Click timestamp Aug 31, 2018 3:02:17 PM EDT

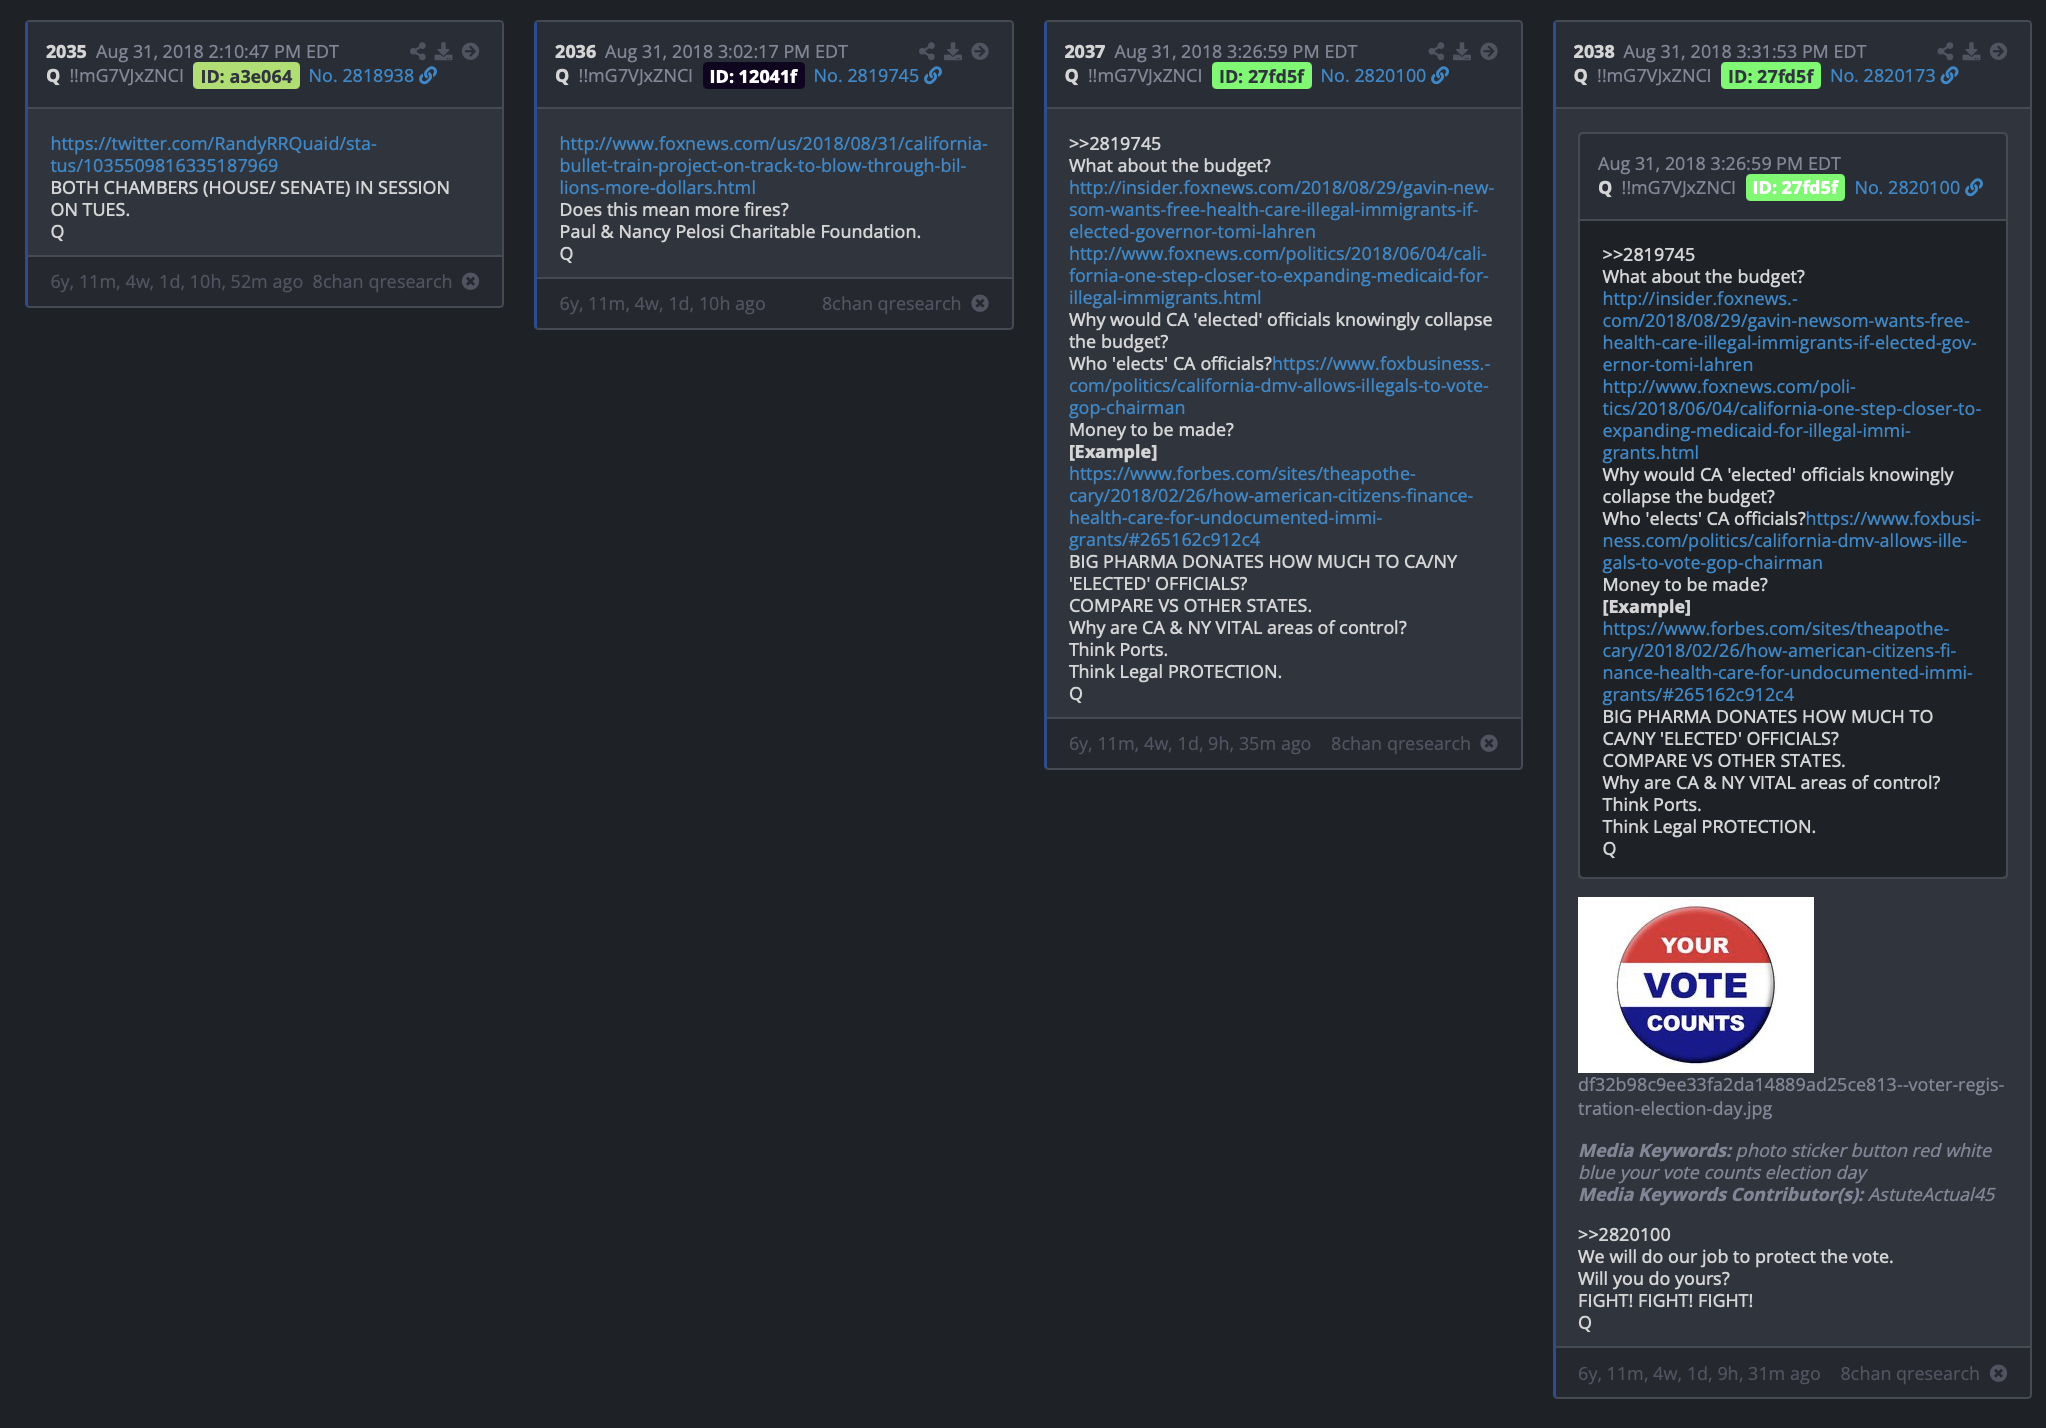click(726, 51)
